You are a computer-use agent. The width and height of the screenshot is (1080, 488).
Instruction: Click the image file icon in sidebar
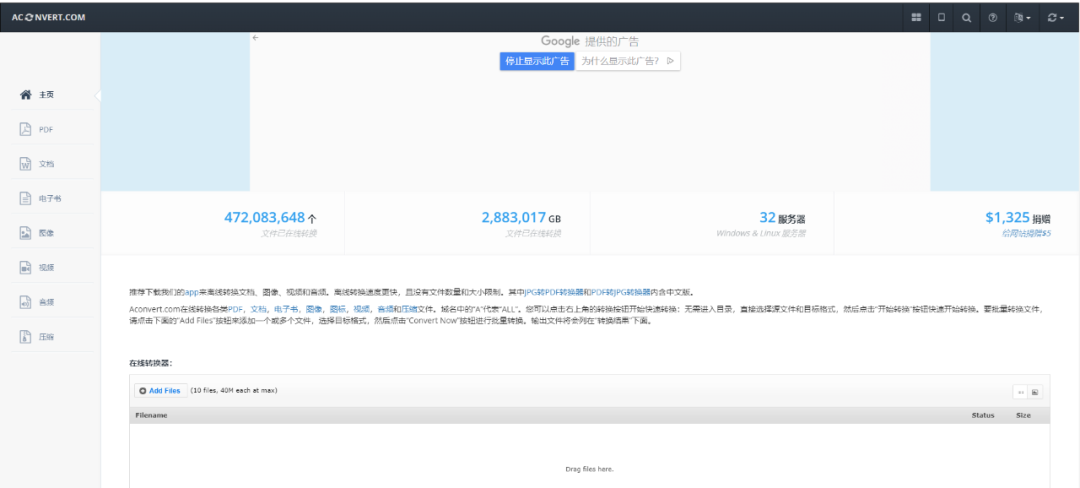pos(25,233)
